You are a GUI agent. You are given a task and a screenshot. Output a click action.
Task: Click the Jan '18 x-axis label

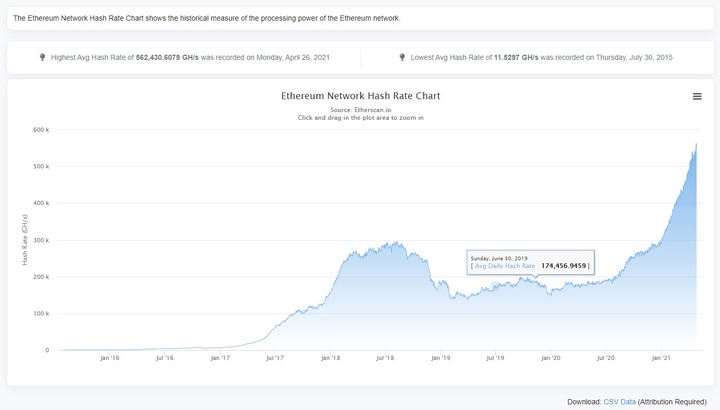pos(330,358)
